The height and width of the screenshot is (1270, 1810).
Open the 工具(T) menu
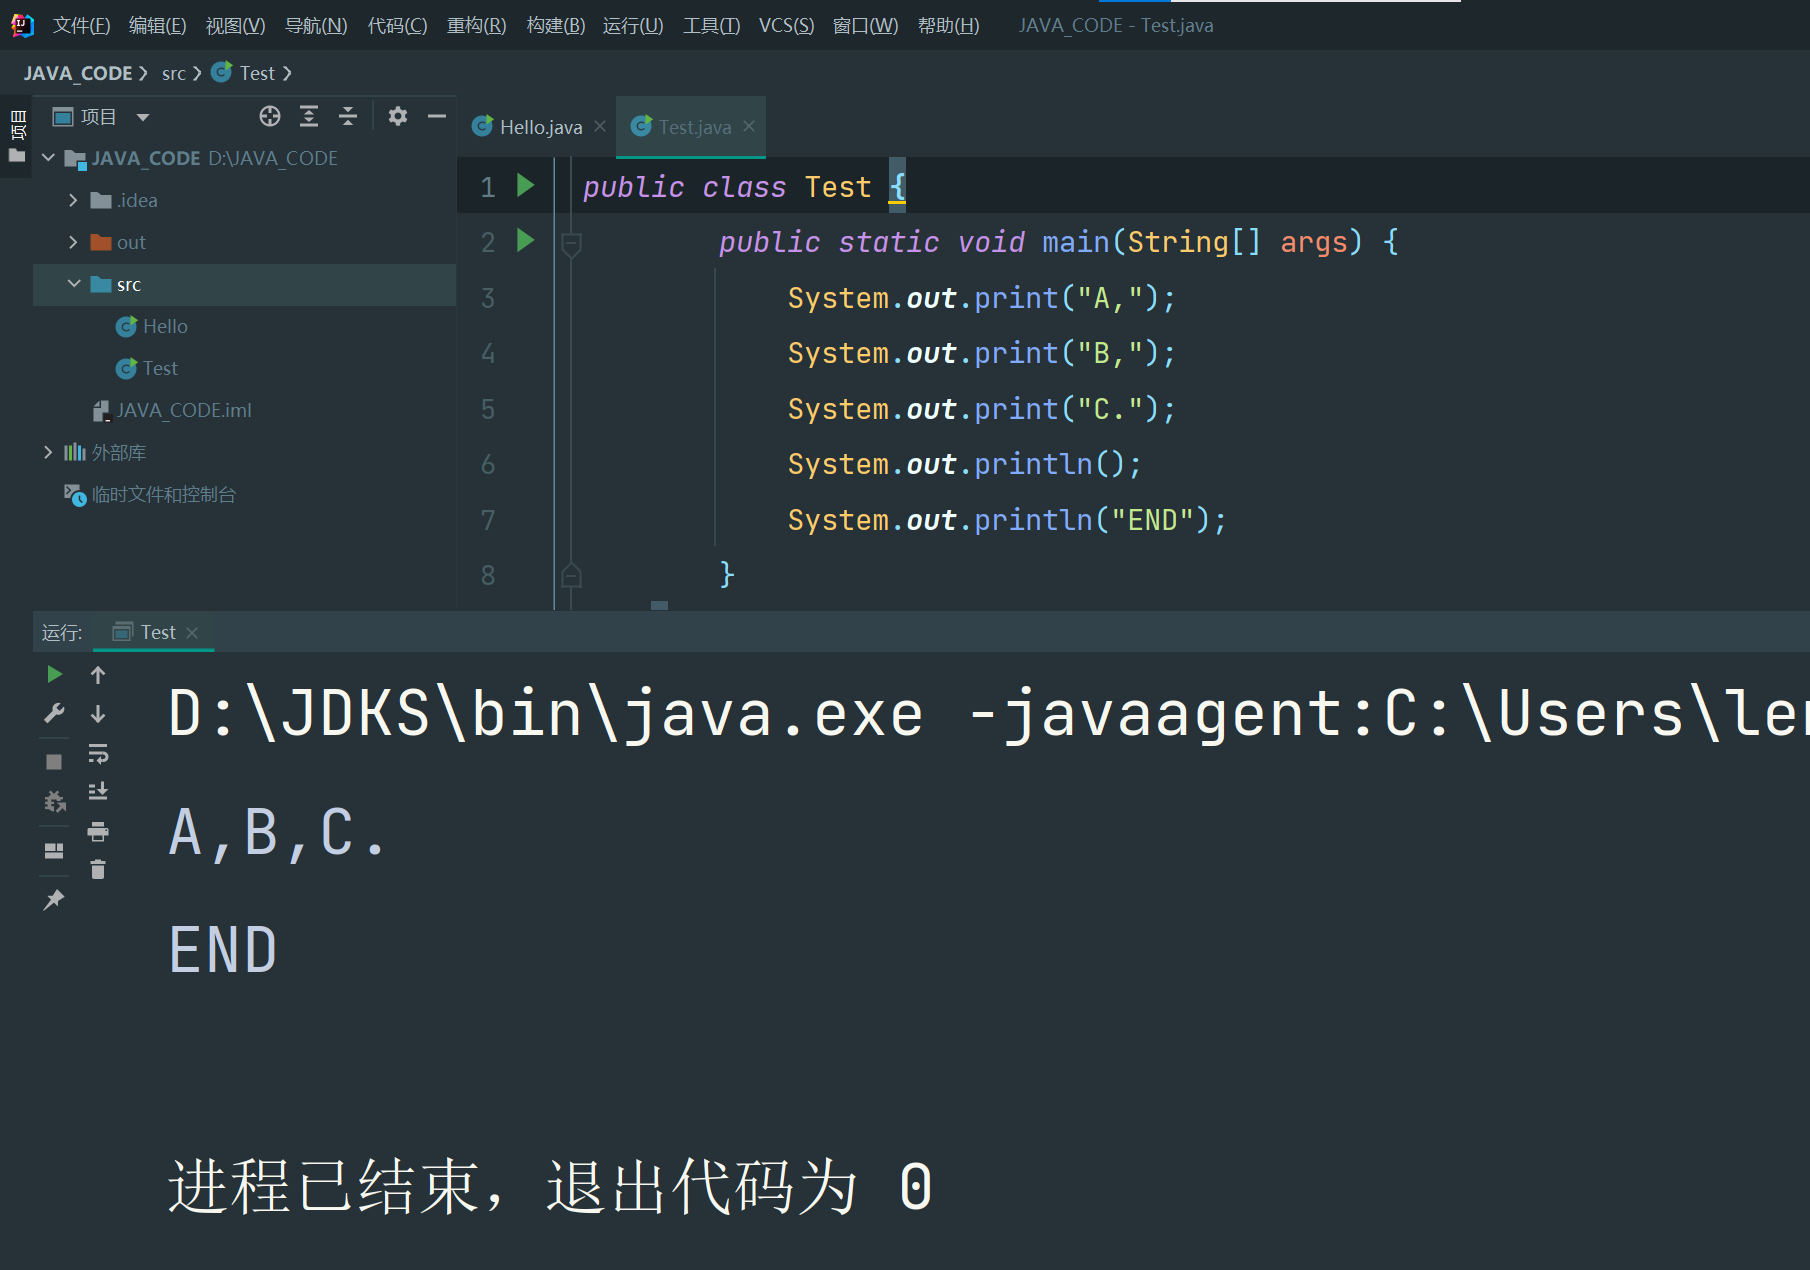pyautogui.click(x=711, y=25)
